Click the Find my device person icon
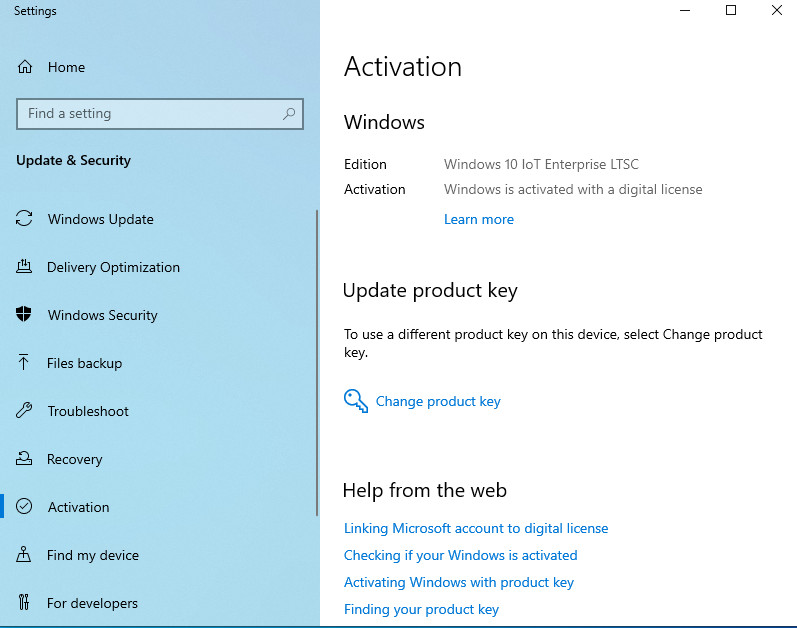 pyautogui.click(x=23, y=554)
